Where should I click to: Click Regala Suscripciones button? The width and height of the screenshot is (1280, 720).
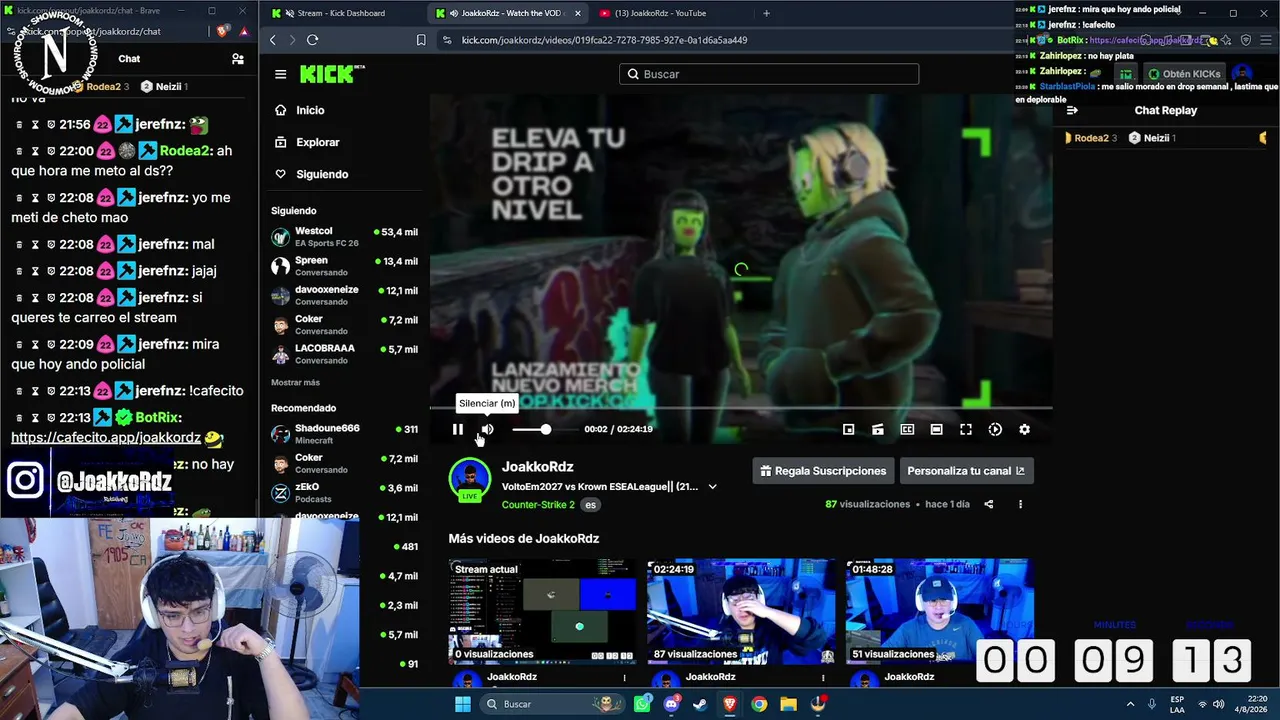pyautogui.click(x=823, y=471)
